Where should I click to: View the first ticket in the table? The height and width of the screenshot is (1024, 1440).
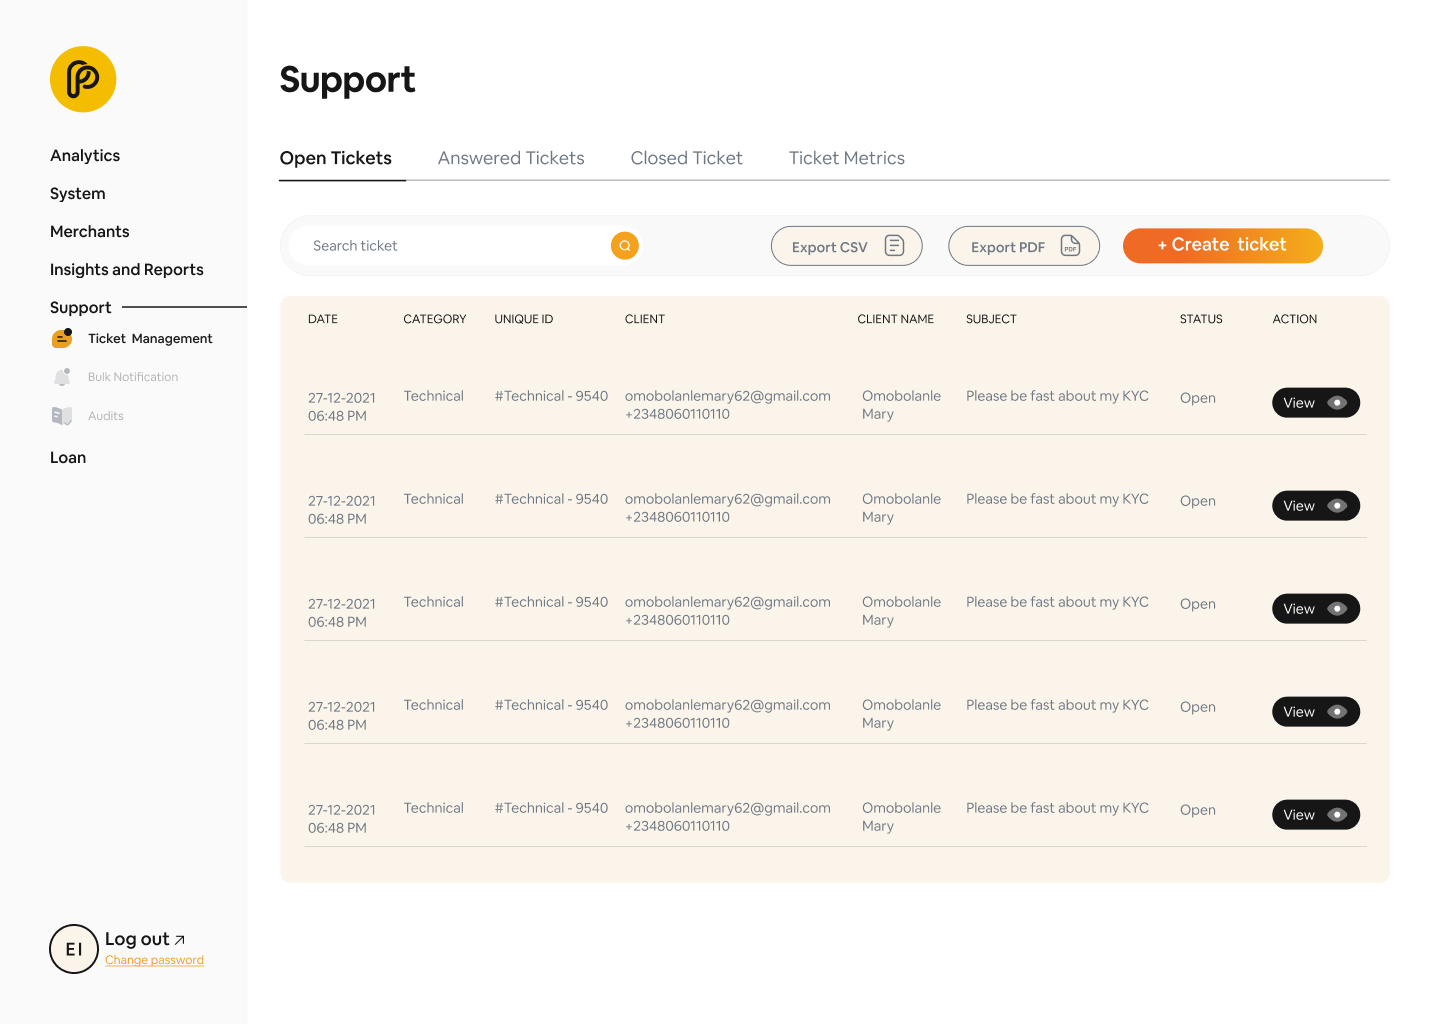(x=1316, y=403)
